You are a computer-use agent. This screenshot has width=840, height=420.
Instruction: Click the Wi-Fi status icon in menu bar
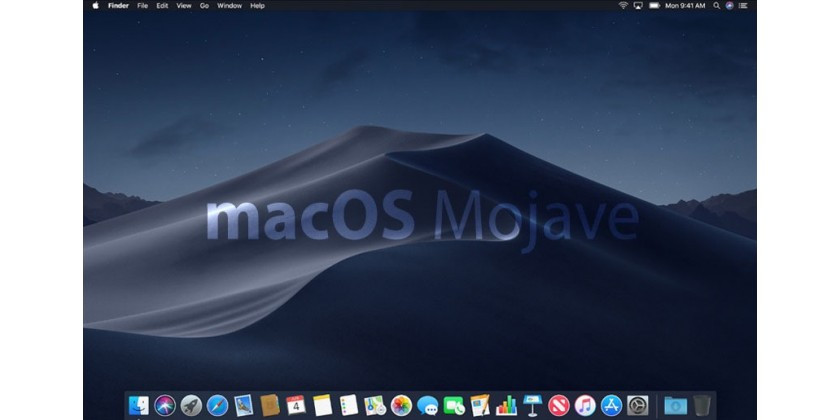tap(623, 5)
